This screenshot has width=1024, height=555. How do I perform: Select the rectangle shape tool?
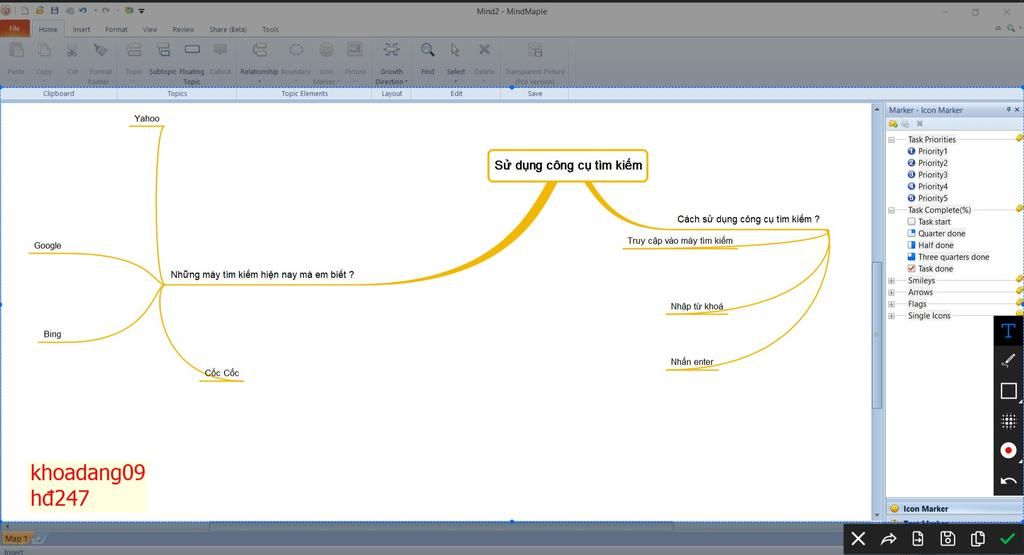click(1008, 390)
